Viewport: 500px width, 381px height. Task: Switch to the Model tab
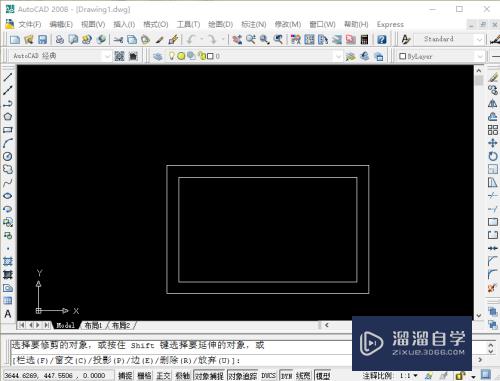tap(65, 325)
